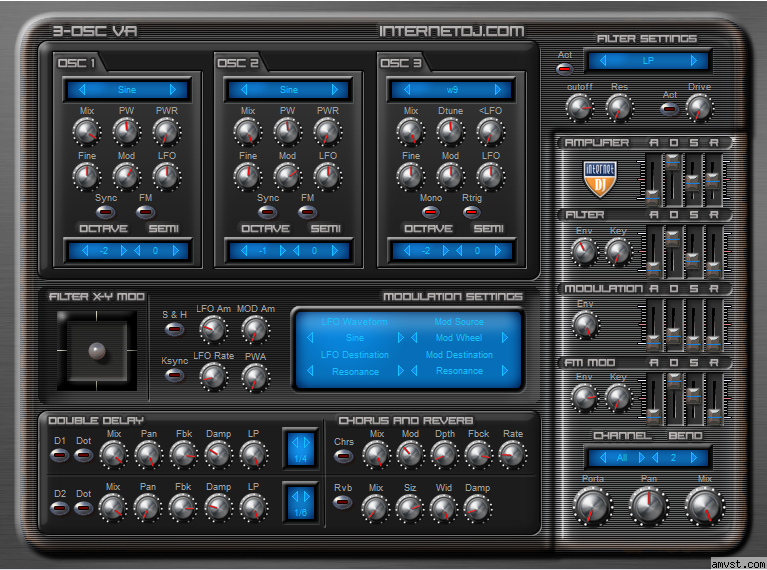767x570 pixels.
Task: Click Filter envelope Sustain slider
Action: (x=693, y=259)
